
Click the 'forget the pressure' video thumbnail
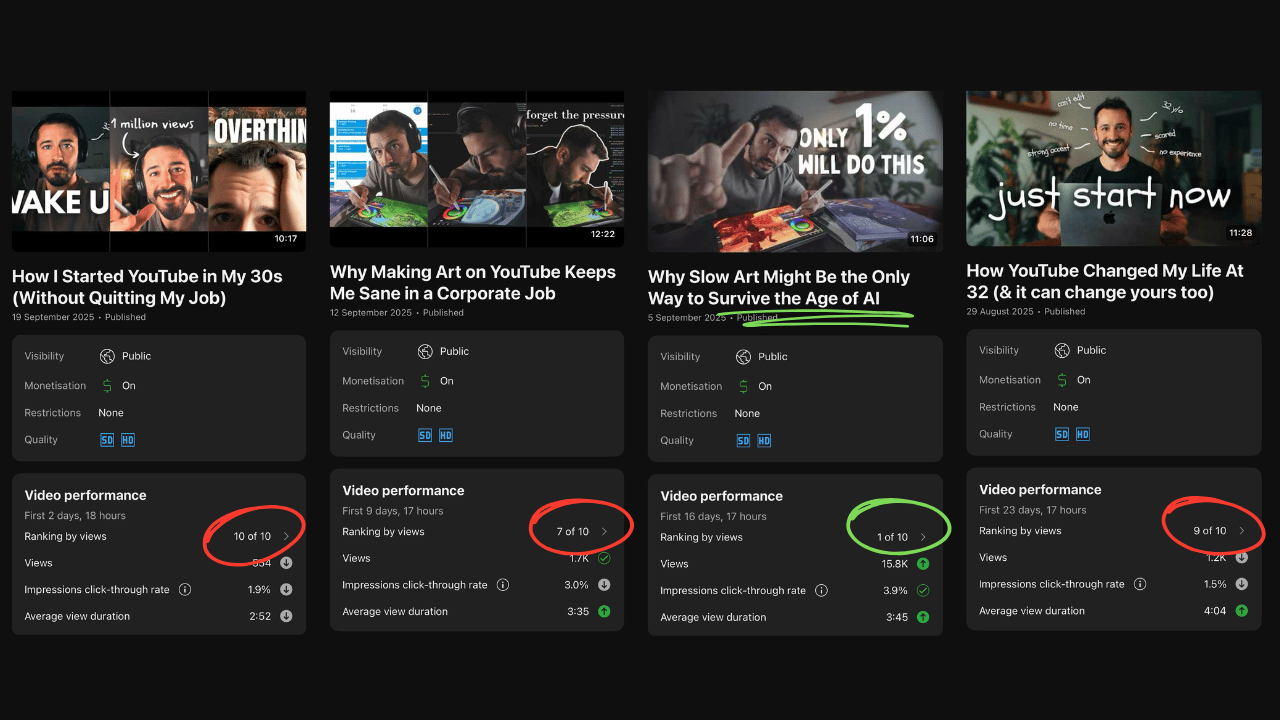point(476,169)
